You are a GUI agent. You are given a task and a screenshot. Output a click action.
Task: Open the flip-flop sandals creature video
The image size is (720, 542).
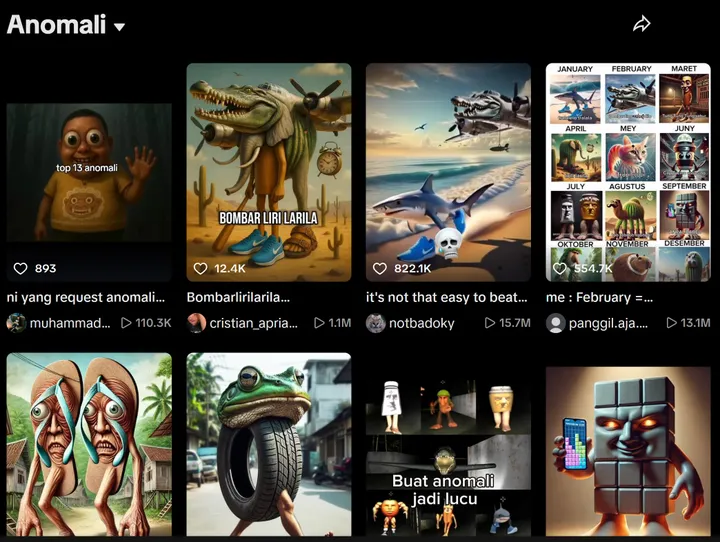point(89,444)
